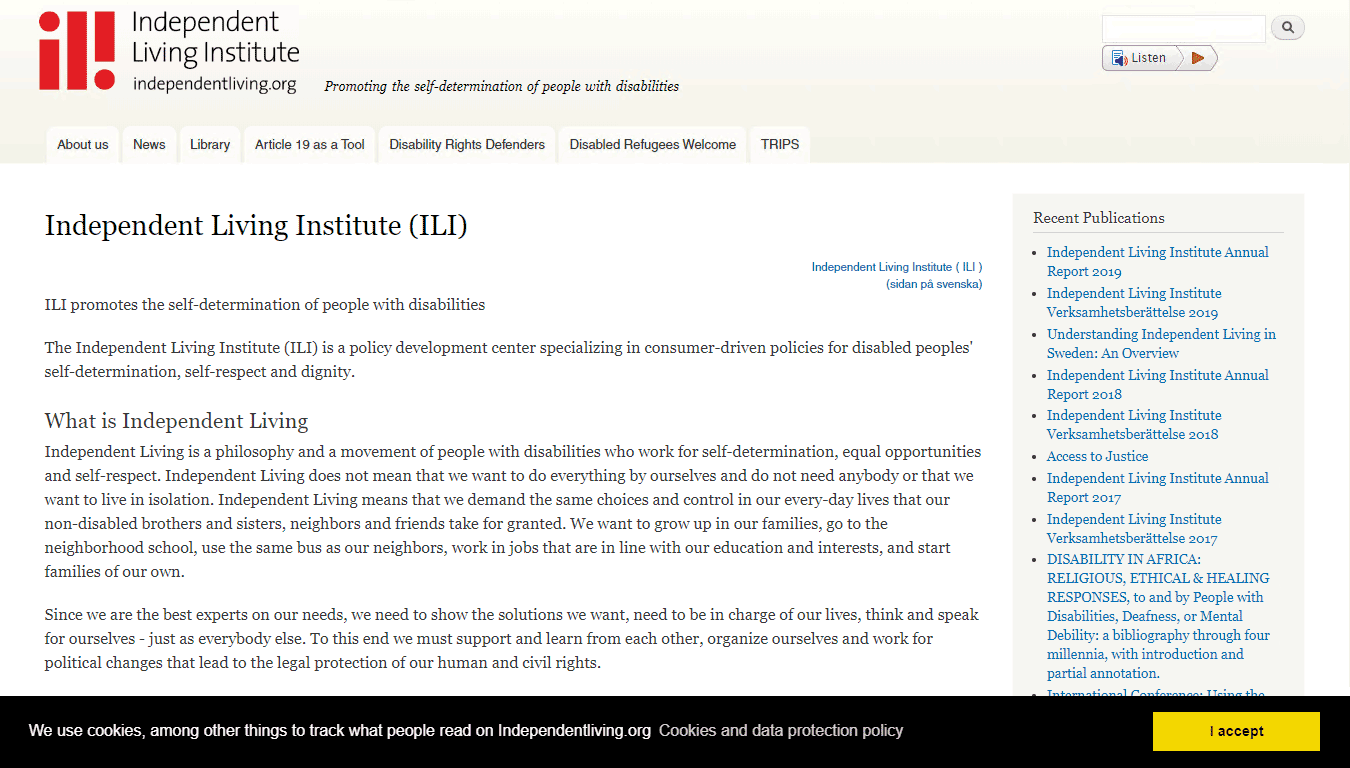The image size is (1350, 768).
Task: Open the About us menu tab
Action: click(82, 145)
